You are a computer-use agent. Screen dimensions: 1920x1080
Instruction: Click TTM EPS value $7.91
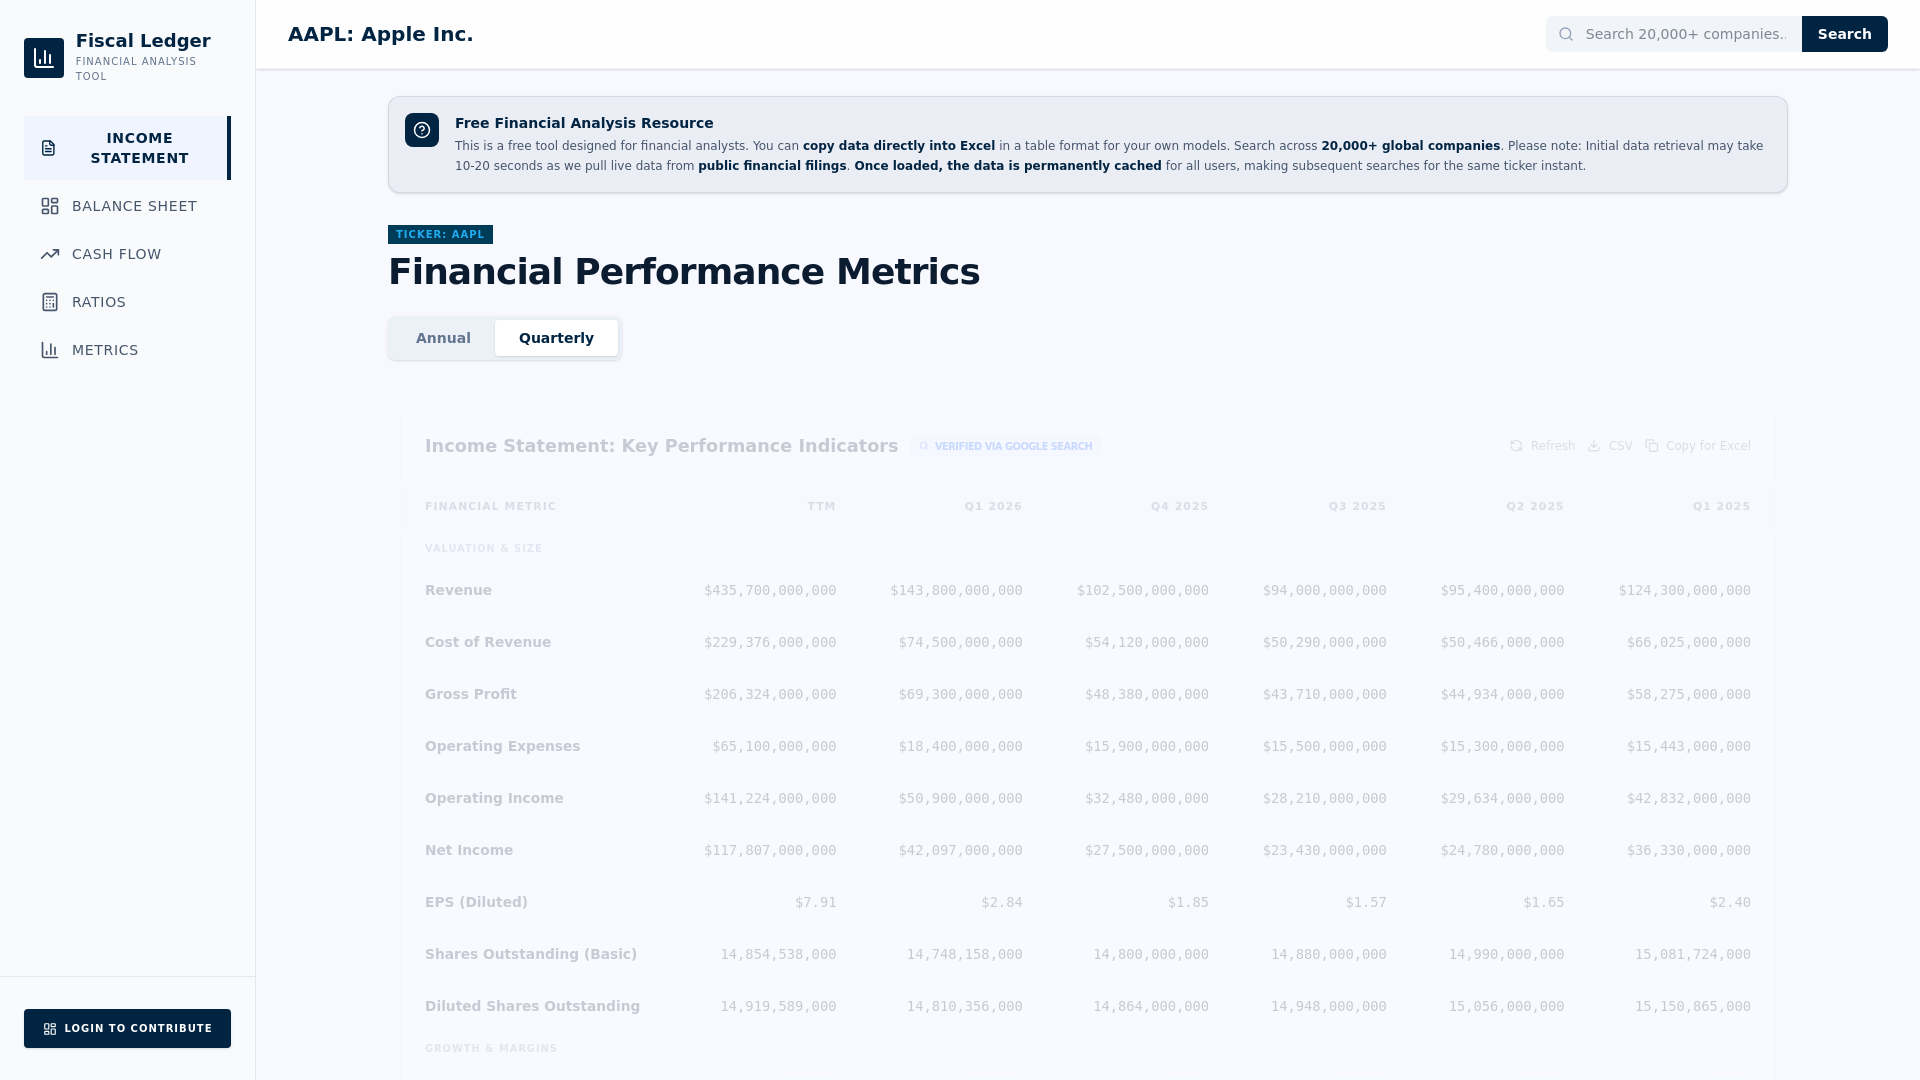815,902
